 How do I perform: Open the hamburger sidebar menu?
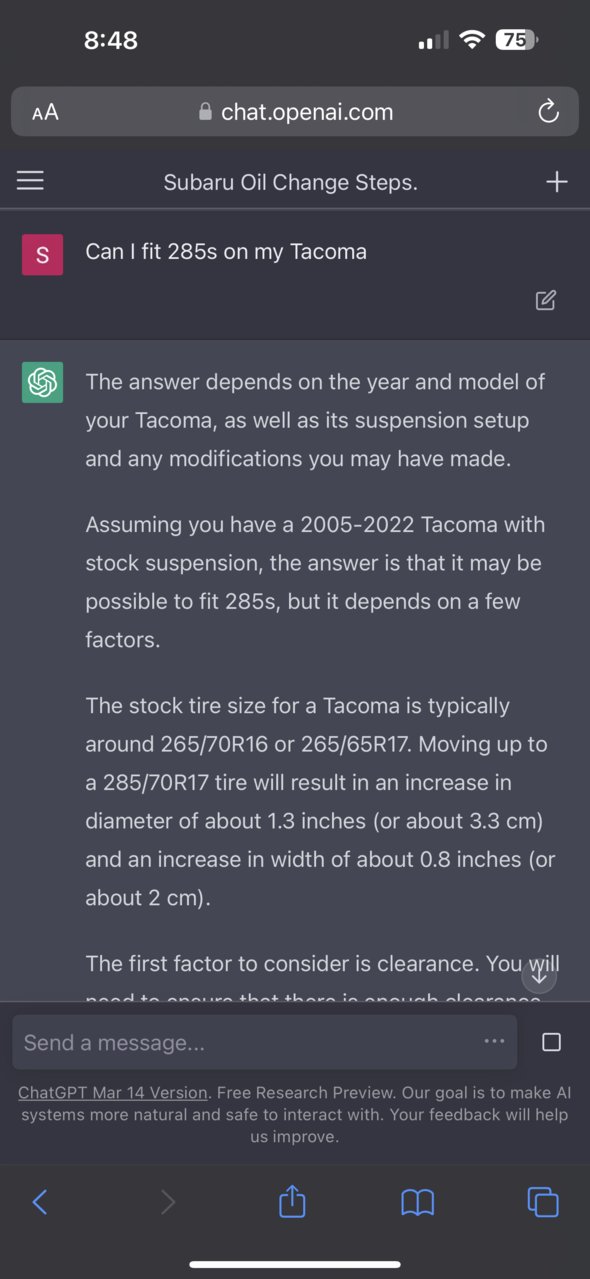pyautogui.click(x=31, y=180)
